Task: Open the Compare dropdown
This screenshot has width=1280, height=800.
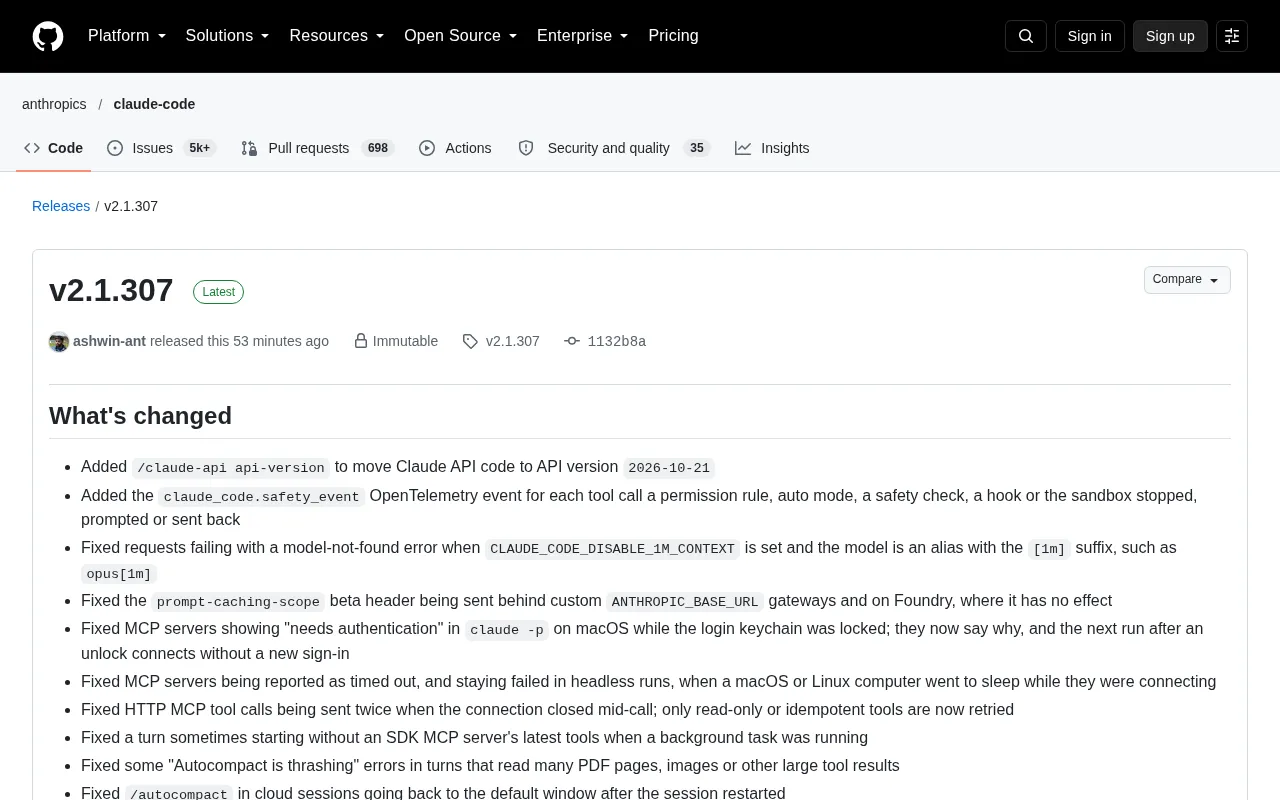Action: [x=1187, y=280]
